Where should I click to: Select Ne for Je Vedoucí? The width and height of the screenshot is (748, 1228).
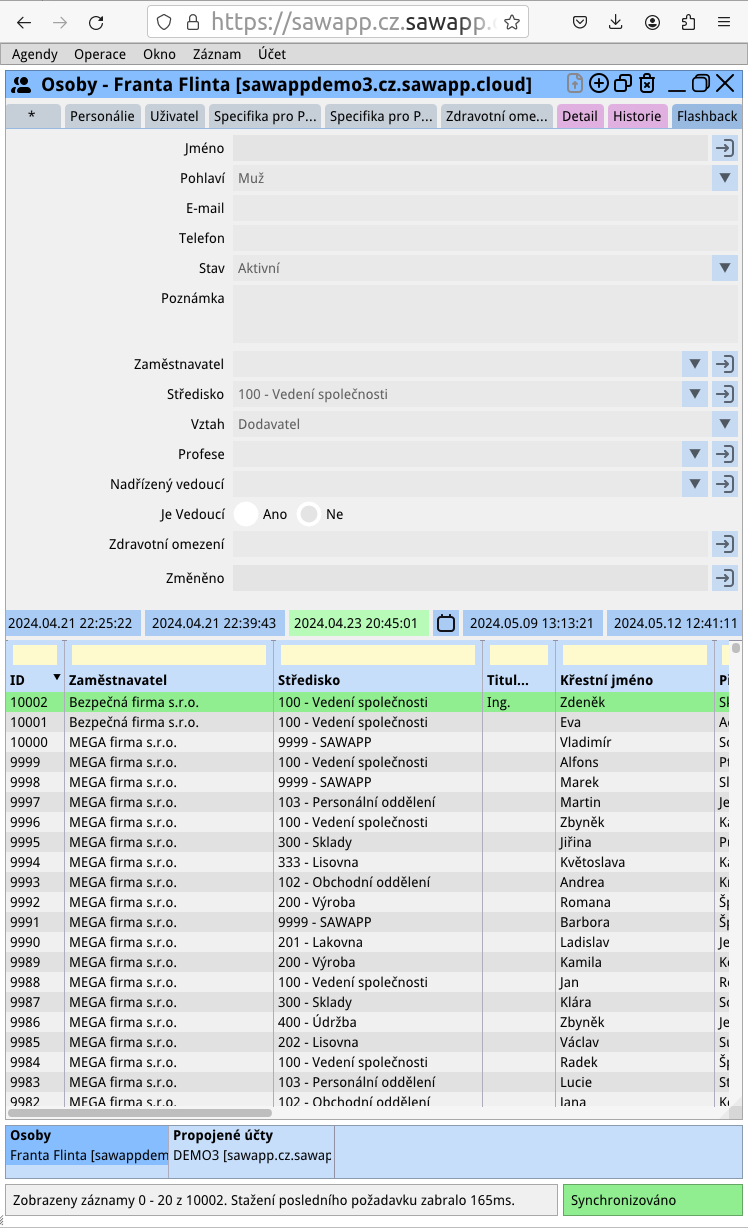[310, 514]
